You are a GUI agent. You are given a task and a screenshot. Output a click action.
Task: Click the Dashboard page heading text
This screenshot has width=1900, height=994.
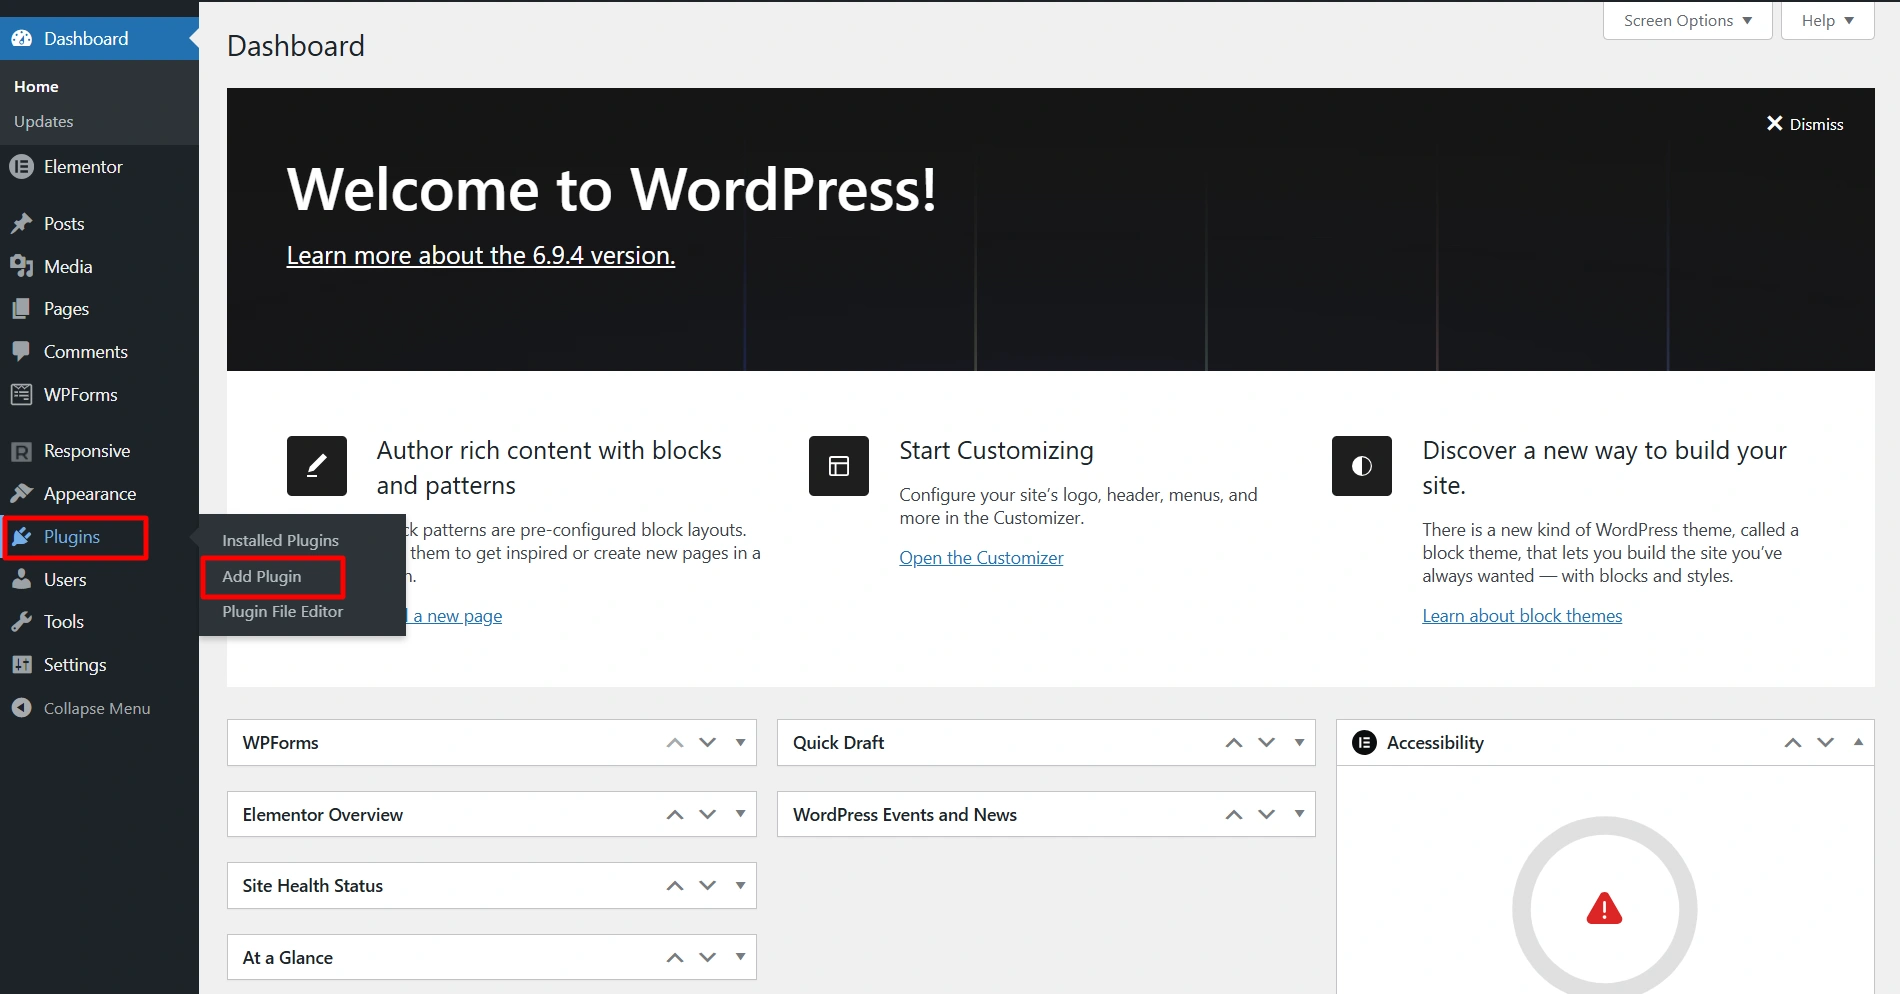click(x=296, y=46)
